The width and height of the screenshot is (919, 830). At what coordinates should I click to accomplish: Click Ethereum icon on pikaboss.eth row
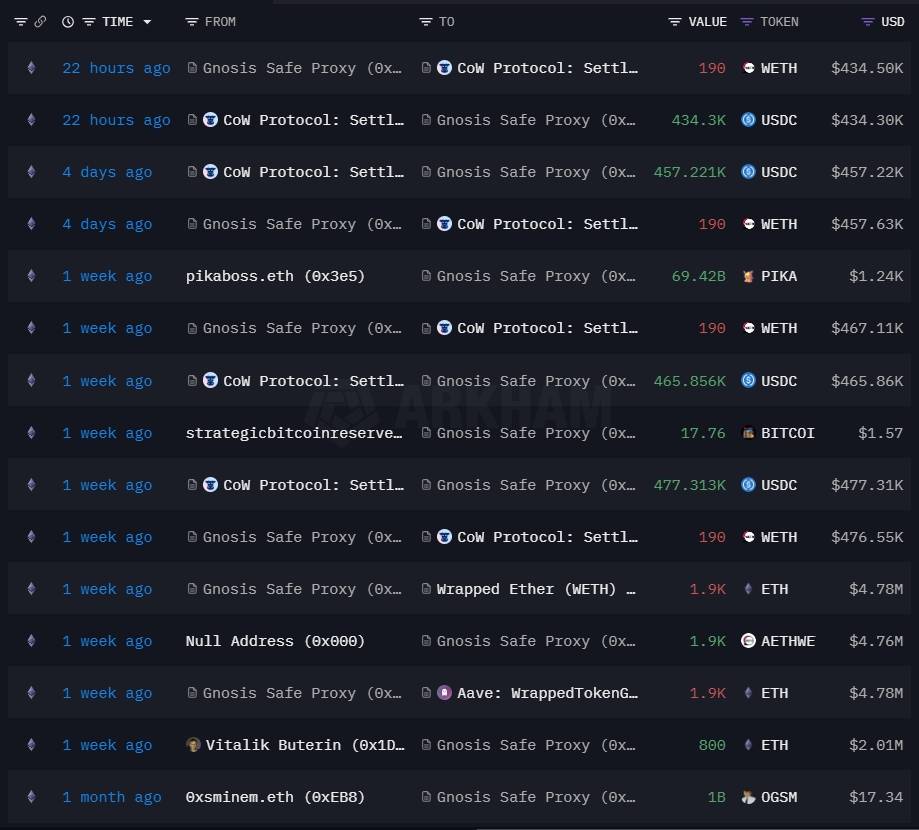32,276
